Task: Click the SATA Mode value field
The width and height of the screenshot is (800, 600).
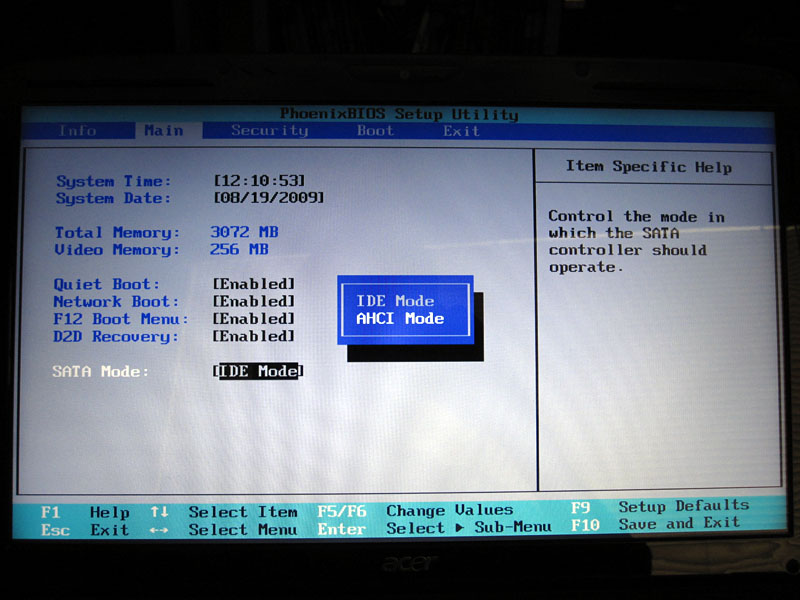Action: (258, 371)
